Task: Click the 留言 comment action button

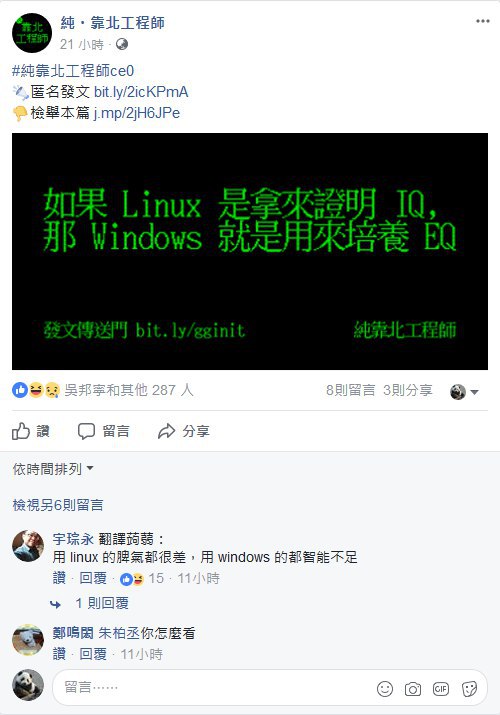Action: pyautogui.click(x=103, y=431)
